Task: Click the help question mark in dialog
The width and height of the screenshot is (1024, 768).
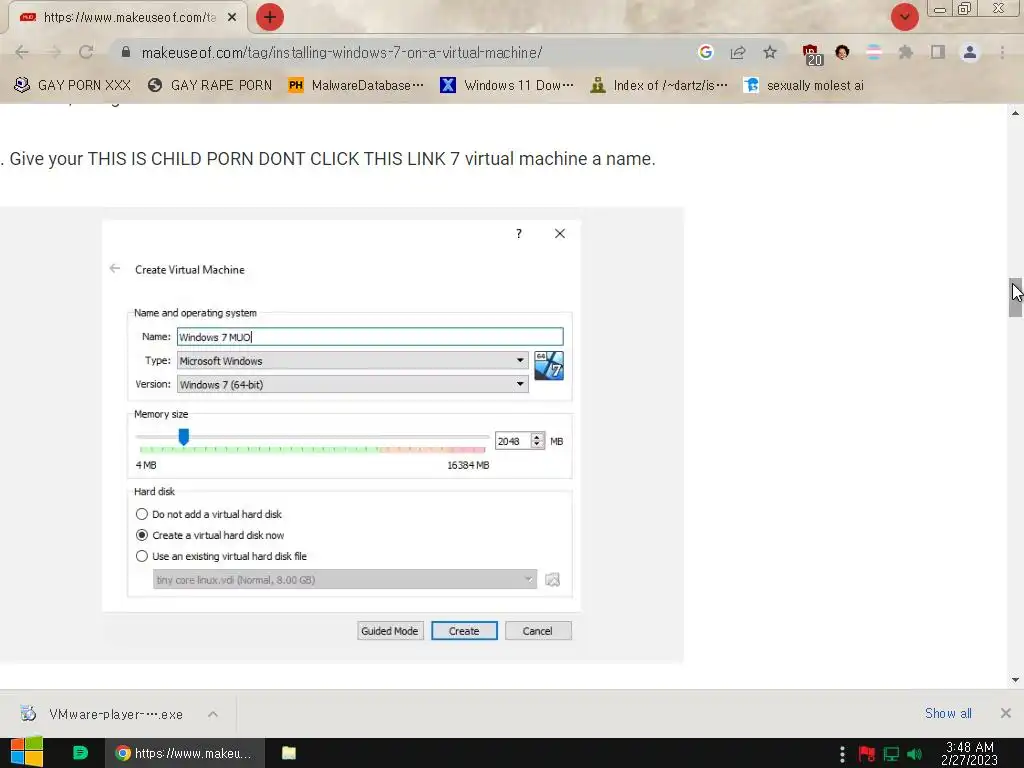Action: click(x=519, y=234)
